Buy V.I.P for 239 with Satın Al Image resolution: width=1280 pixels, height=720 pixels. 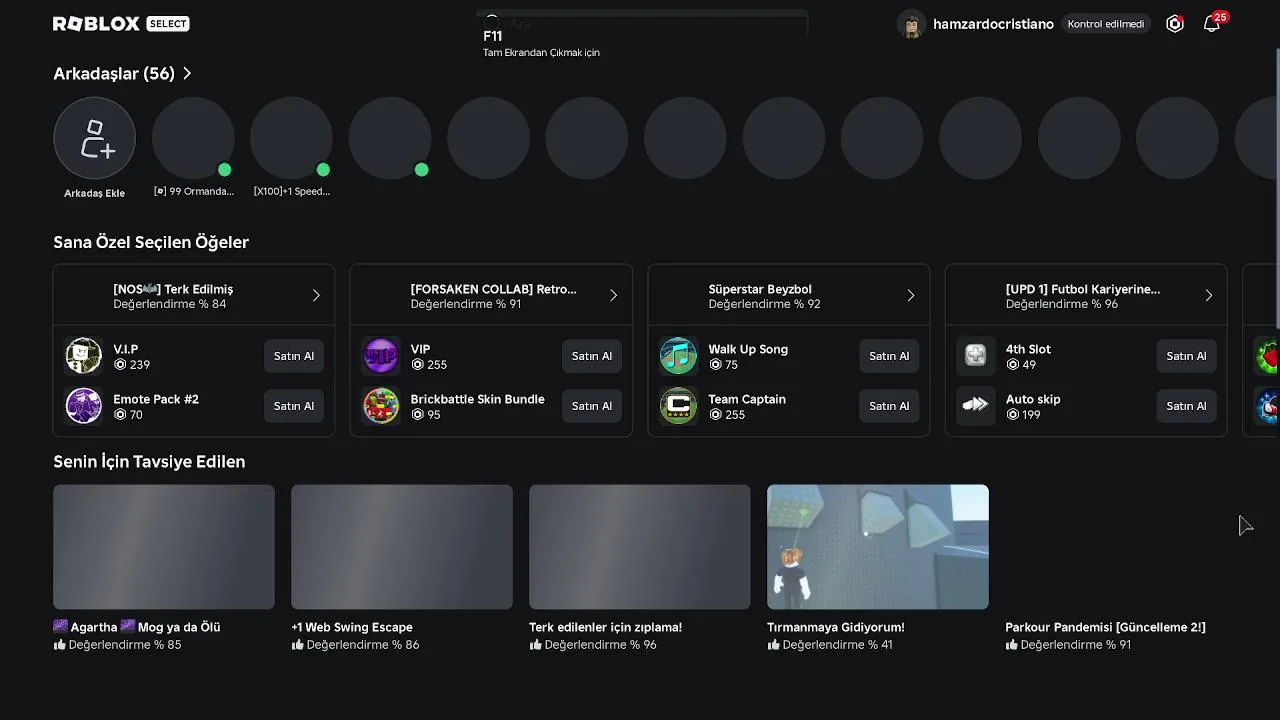pos(294,356)
